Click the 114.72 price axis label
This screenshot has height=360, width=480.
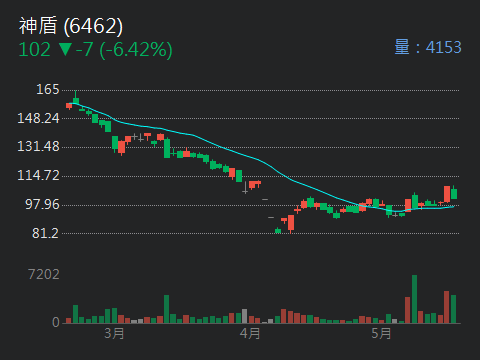[38, 175]
